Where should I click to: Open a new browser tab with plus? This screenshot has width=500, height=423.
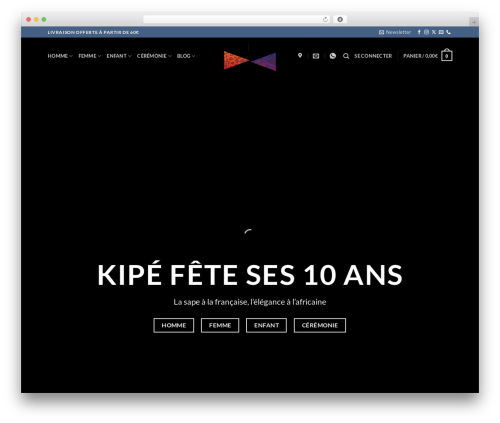[x=474, y=22]
